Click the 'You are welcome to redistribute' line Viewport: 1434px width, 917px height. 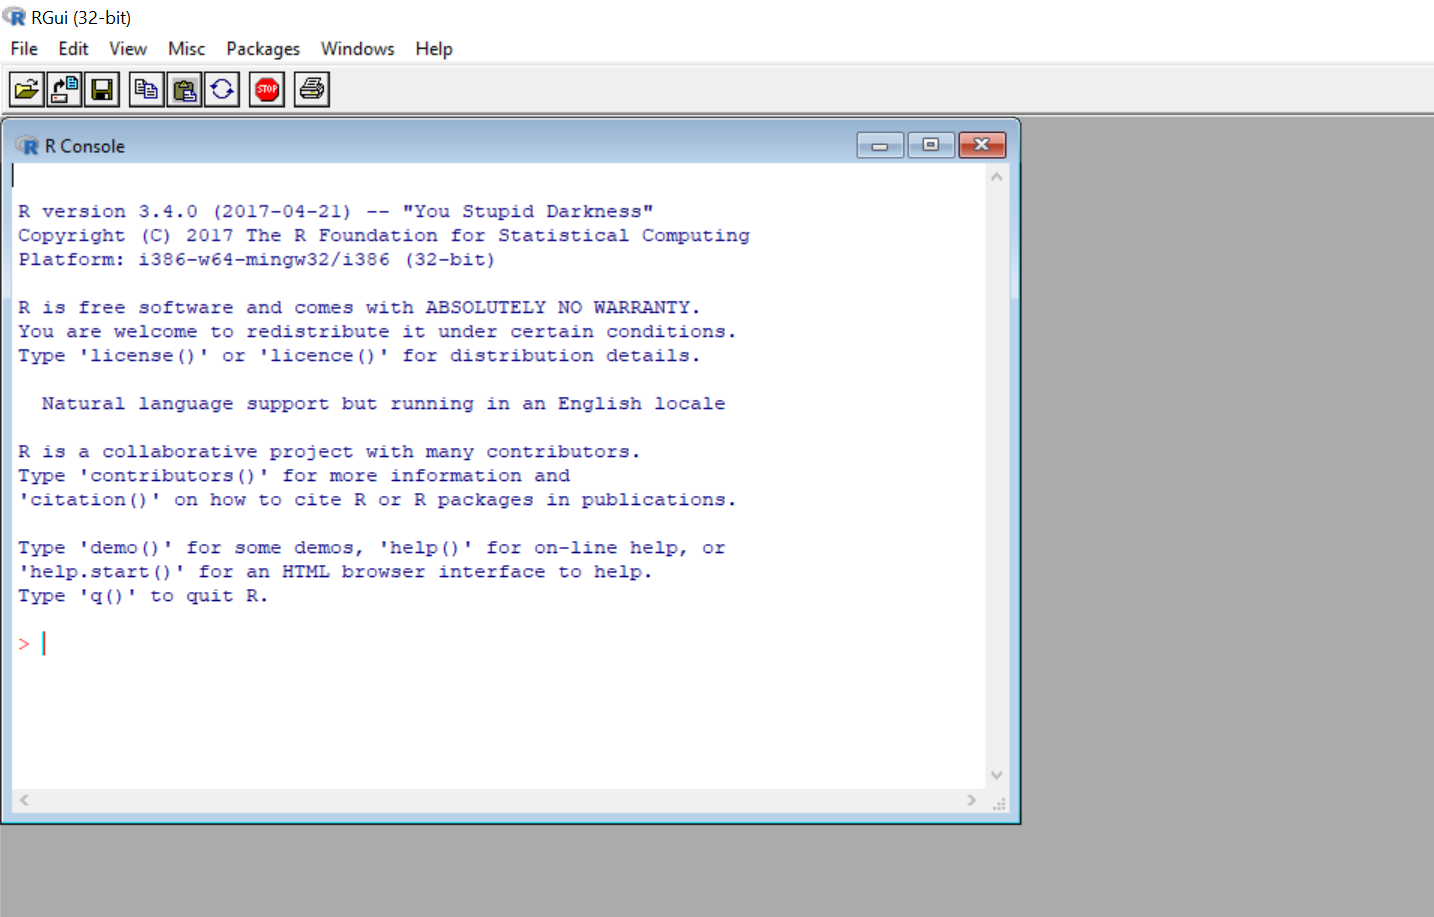377,332
